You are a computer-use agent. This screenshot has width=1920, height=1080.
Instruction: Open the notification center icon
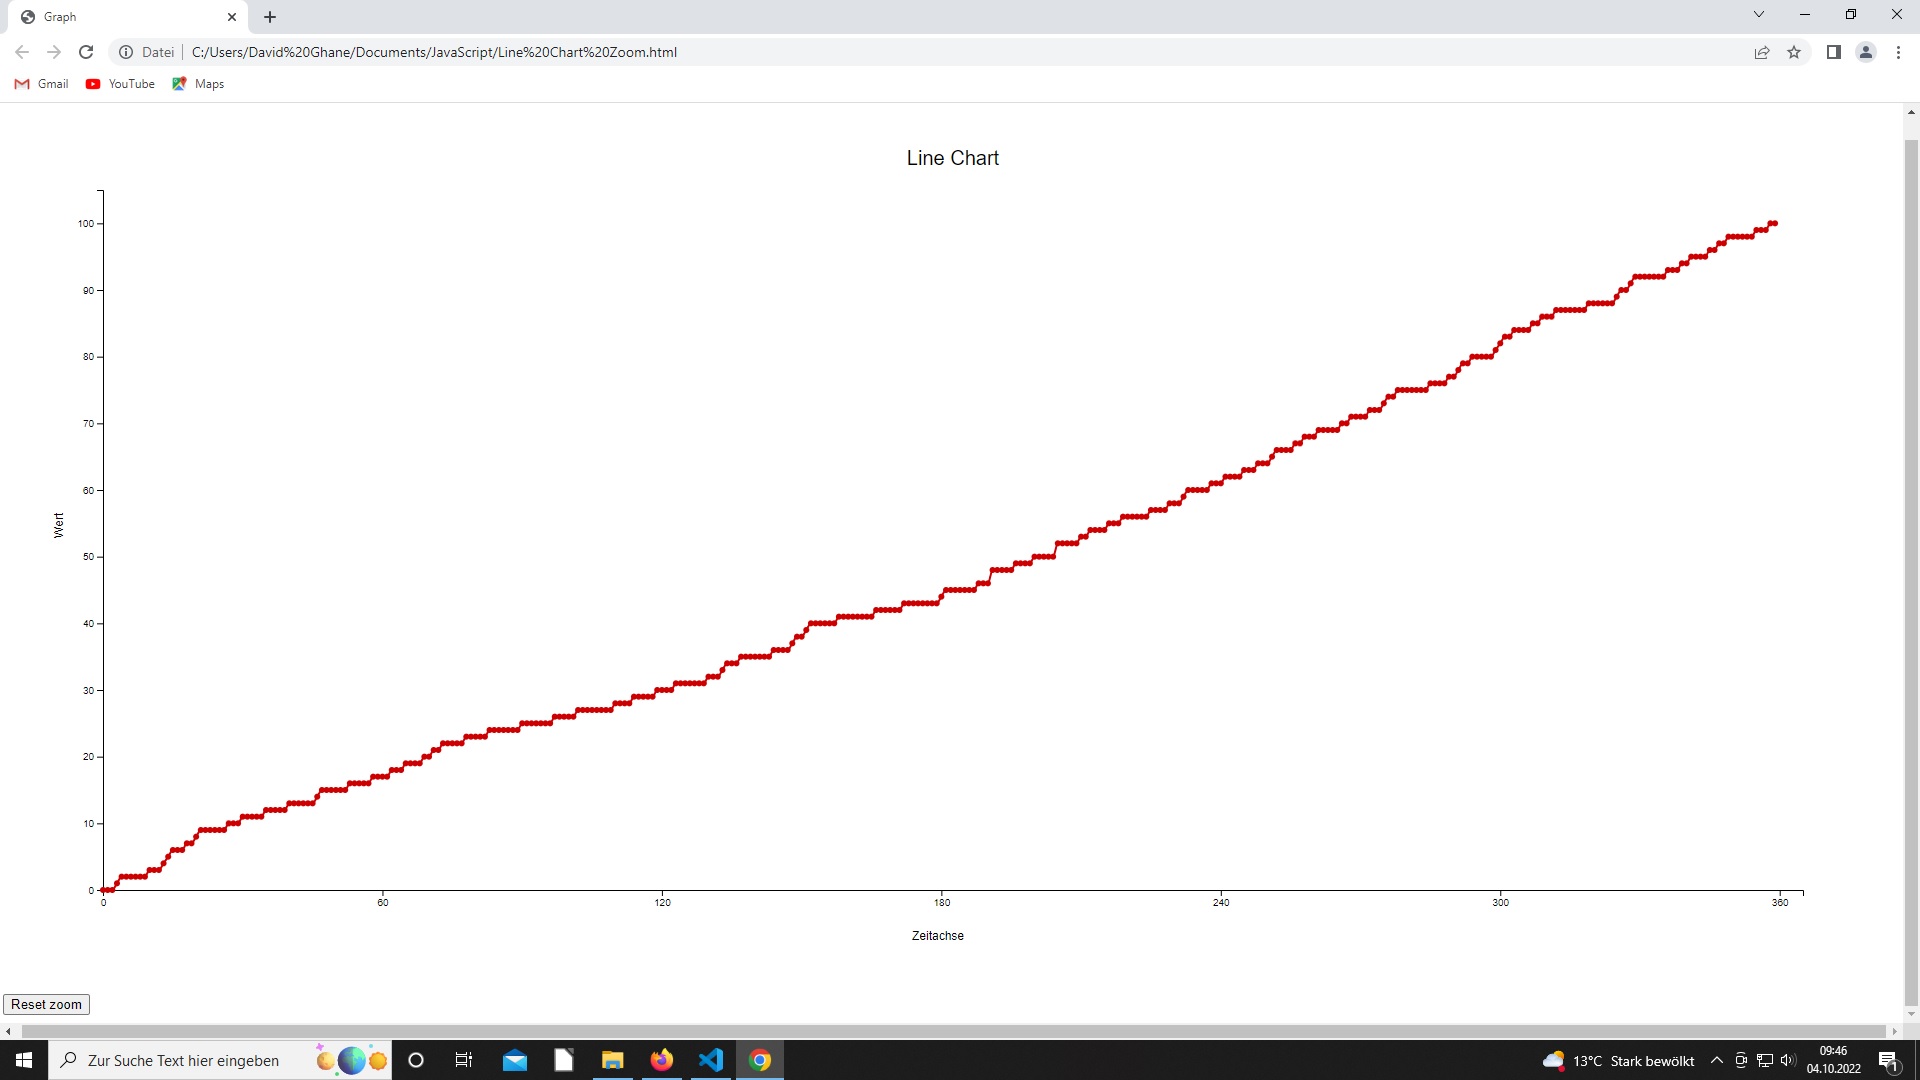(x=1888, y=1060)
